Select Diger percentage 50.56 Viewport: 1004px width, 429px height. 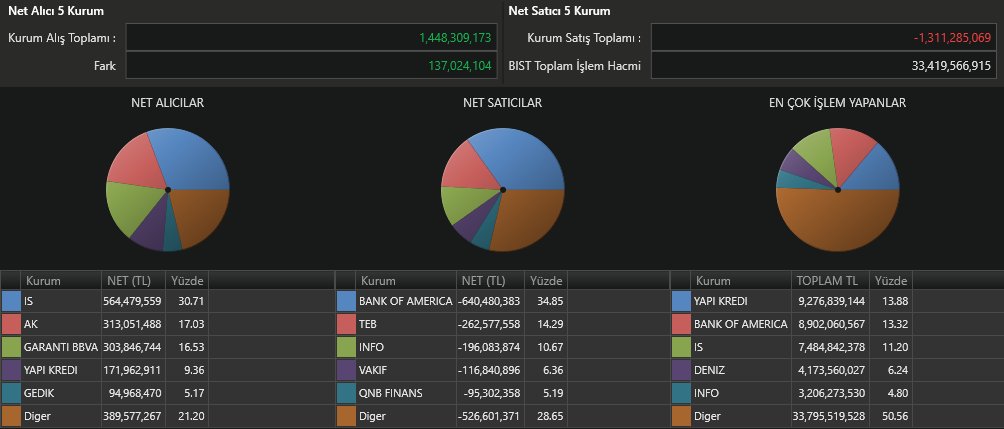[x=895, y=416]
